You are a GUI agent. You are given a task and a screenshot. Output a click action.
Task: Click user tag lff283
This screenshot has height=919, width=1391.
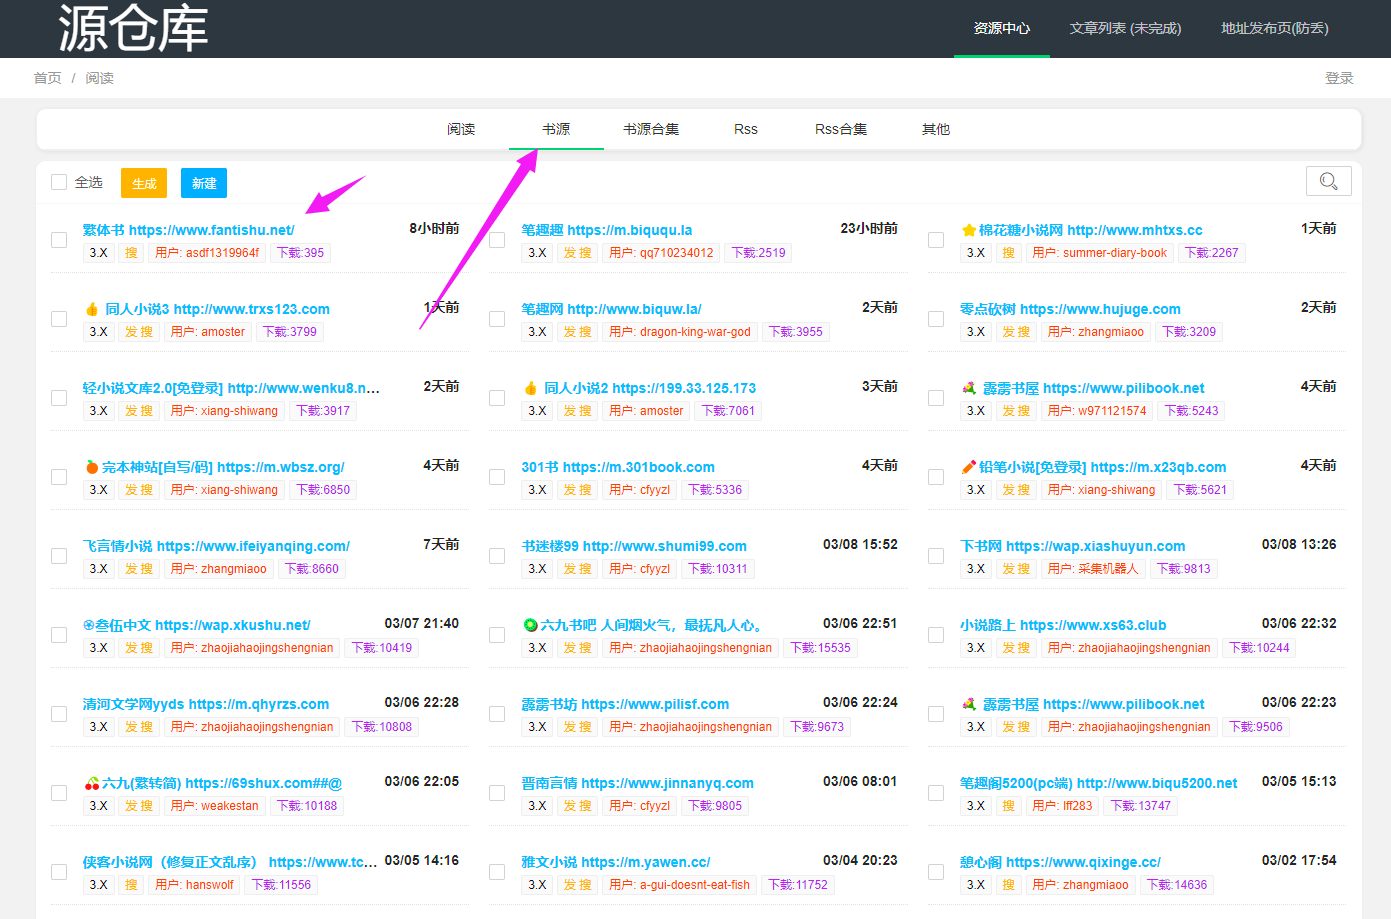click(x=1062, y=806)
